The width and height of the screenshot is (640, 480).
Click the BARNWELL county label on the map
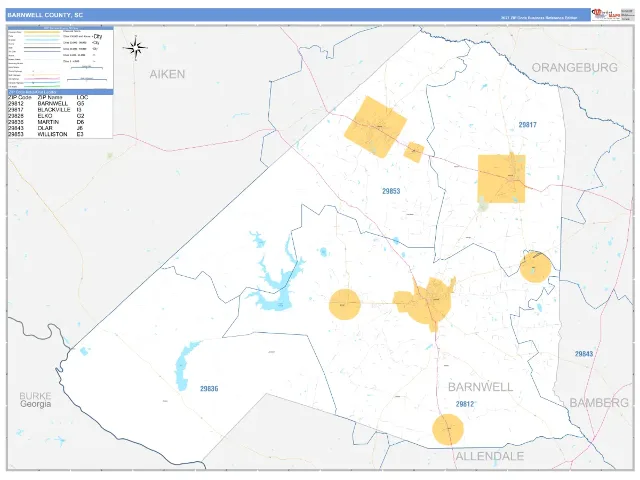(480, 387)
